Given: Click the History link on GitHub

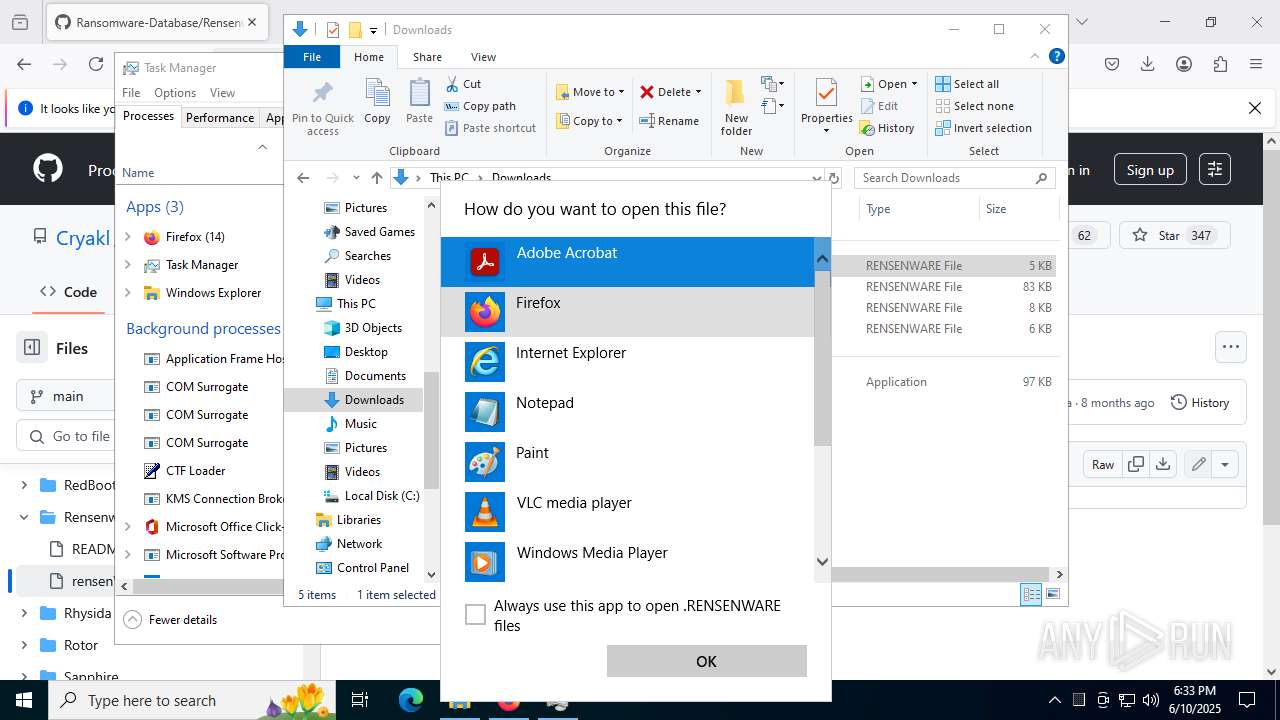Looking at the screenshot, I should (x=1200, y=402).
